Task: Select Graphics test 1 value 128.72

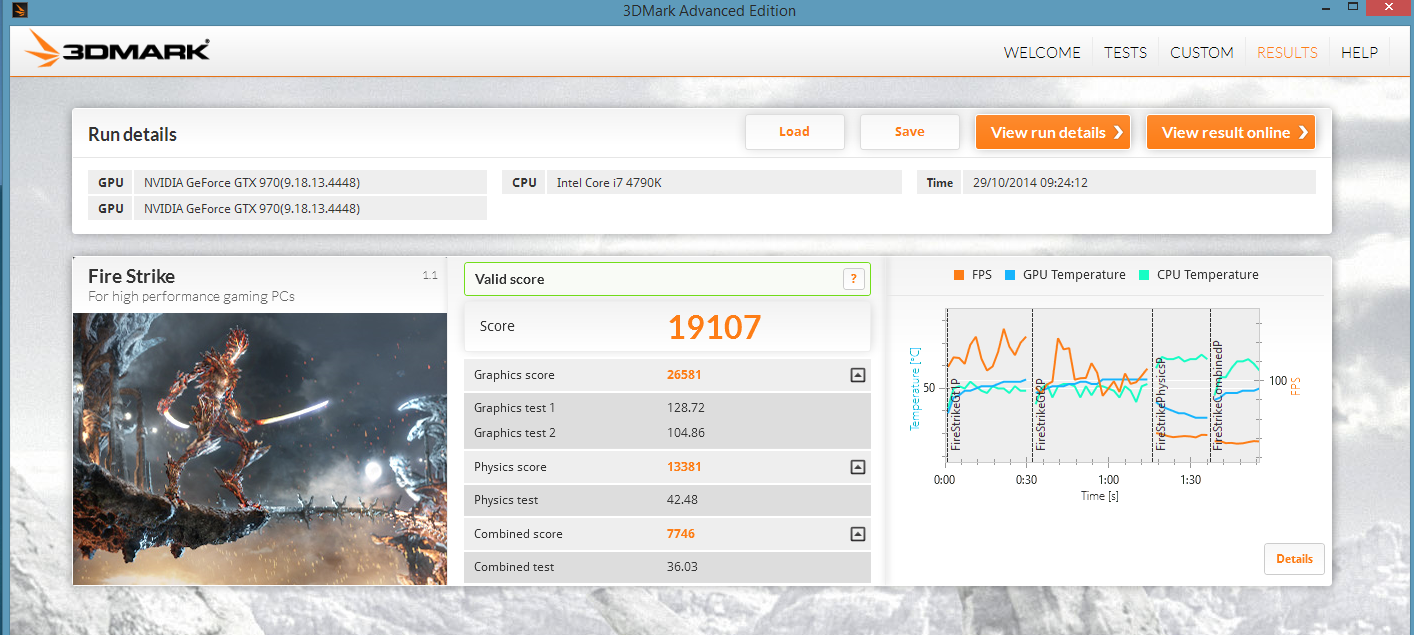Action: [x=686, y=408]
